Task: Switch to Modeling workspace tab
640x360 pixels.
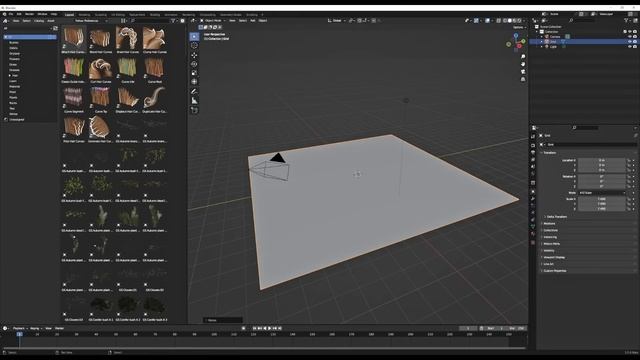Action: tap(84, 15)
